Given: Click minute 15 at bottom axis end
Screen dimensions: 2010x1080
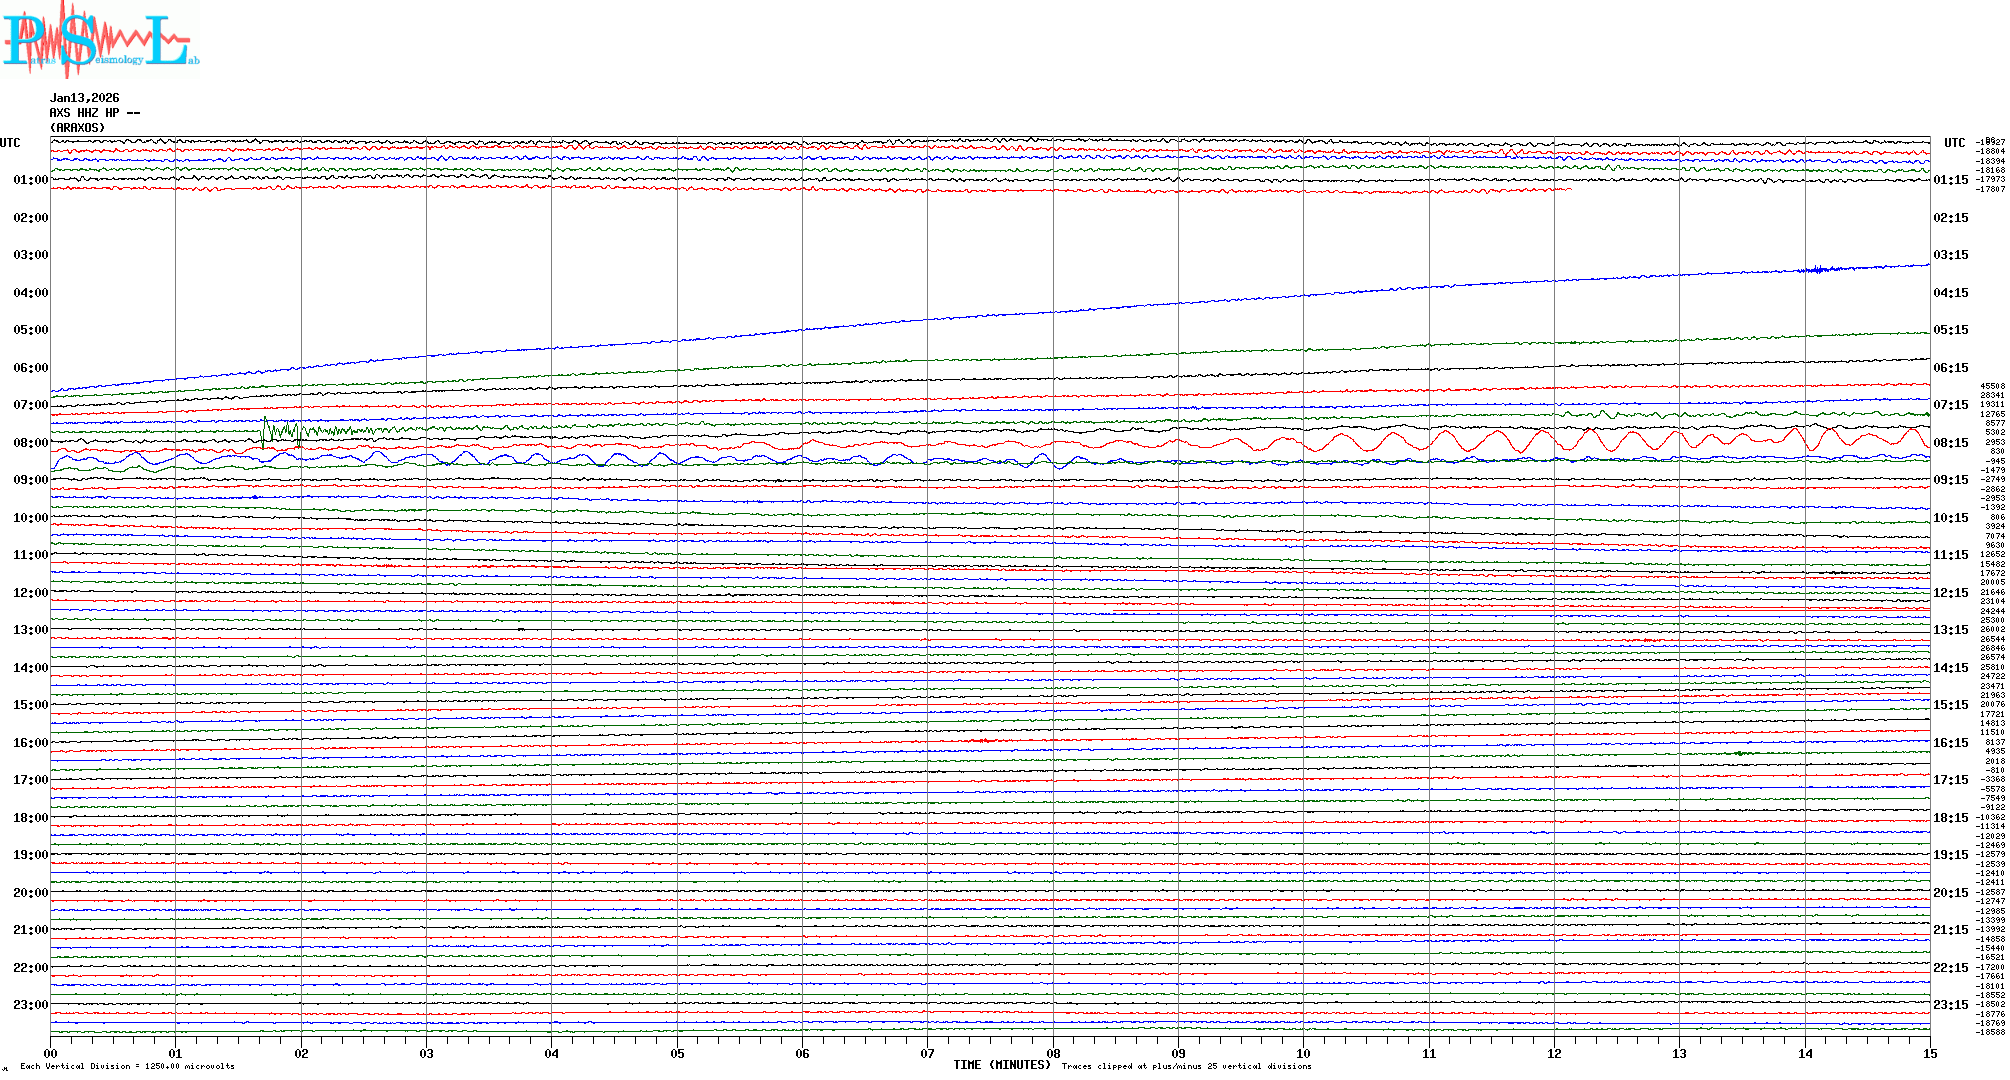Looking at the screenshot, I should [x=1929, y=1053].
